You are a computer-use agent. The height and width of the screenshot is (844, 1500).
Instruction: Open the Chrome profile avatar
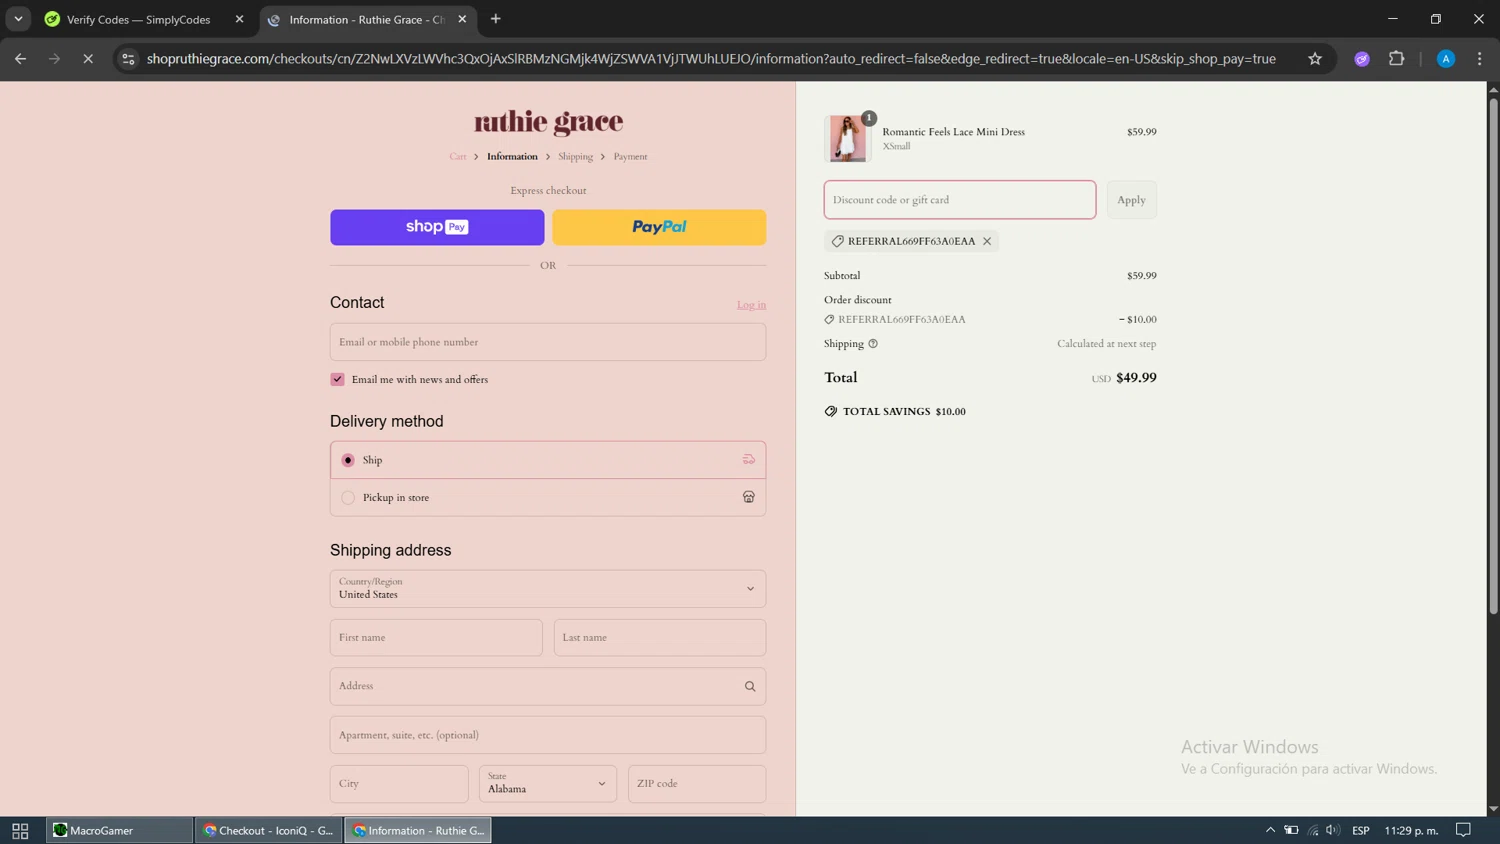pos(1446,59)
